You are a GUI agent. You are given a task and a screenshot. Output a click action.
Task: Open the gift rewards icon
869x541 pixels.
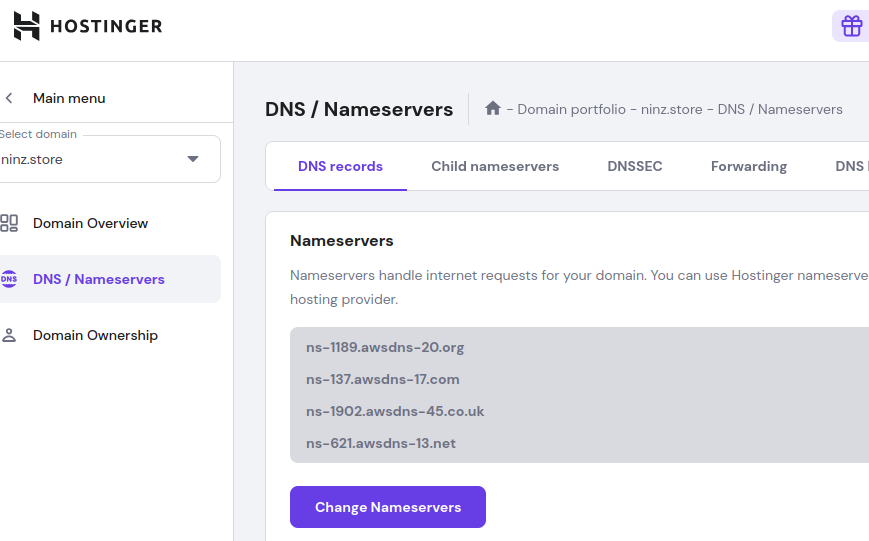click(x=851, y=26)
